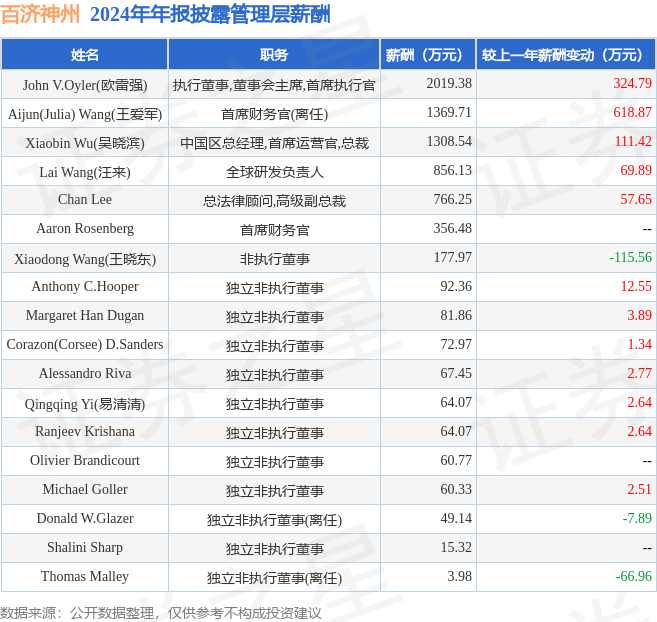Select name Shalini Sharp

(85, 547)
